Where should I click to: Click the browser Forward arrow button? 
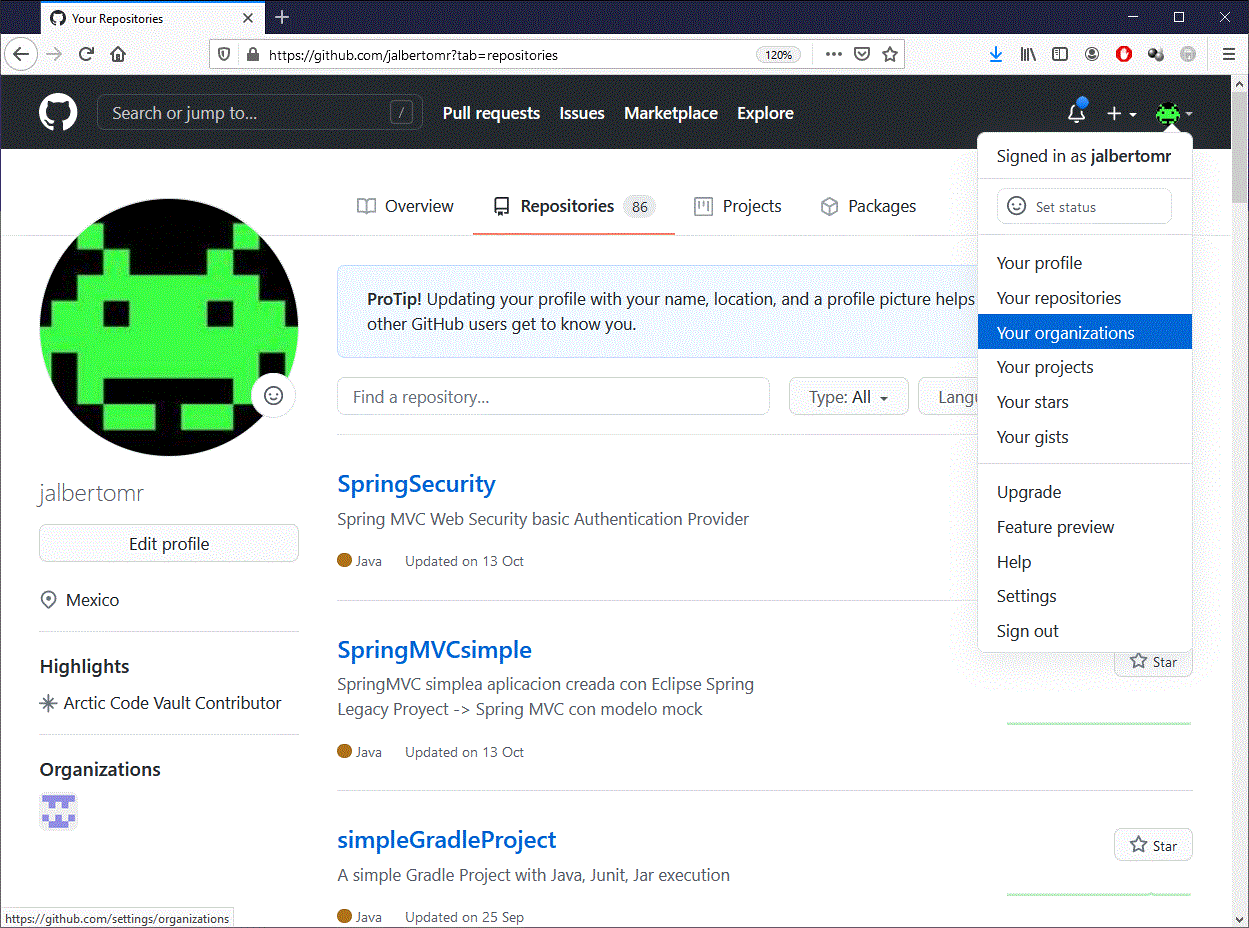coord(54,54)
